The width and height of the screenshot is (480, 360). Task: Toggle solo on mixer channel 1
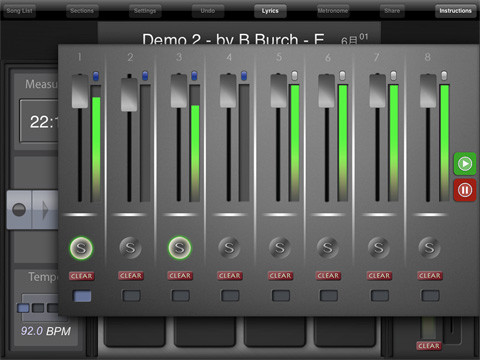click(x=81, y=248)
